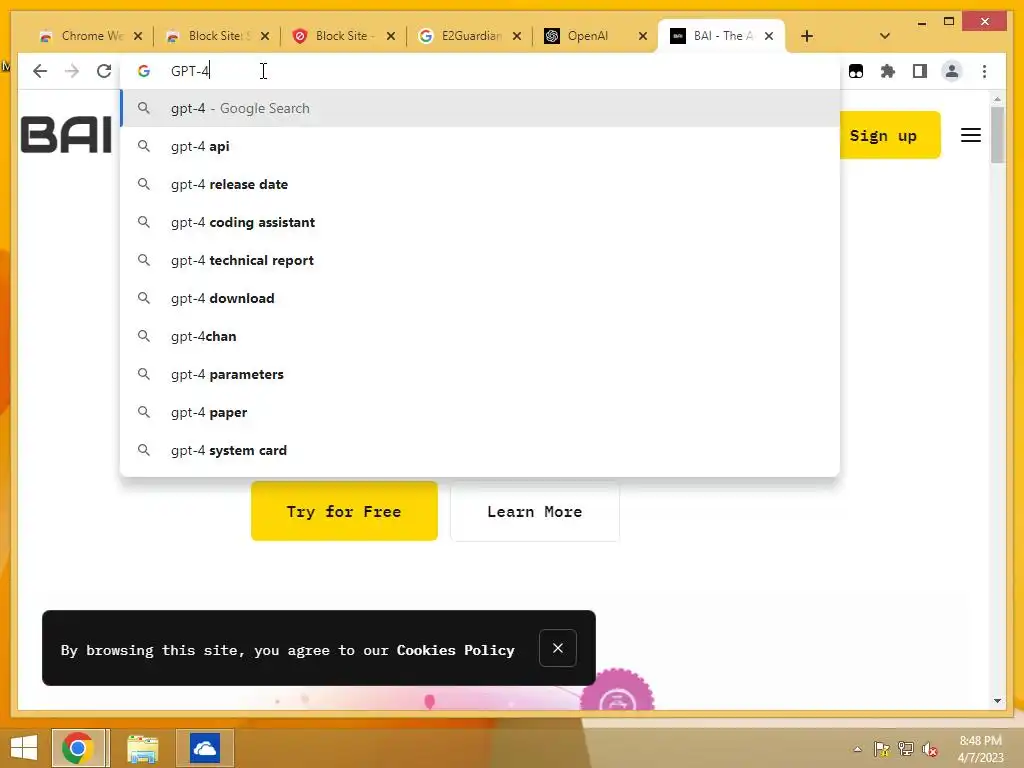The width and height of the screenshot is (1024, 768).
Task: Click the page vertical scrollbar thumb
Action: (997, 135)
